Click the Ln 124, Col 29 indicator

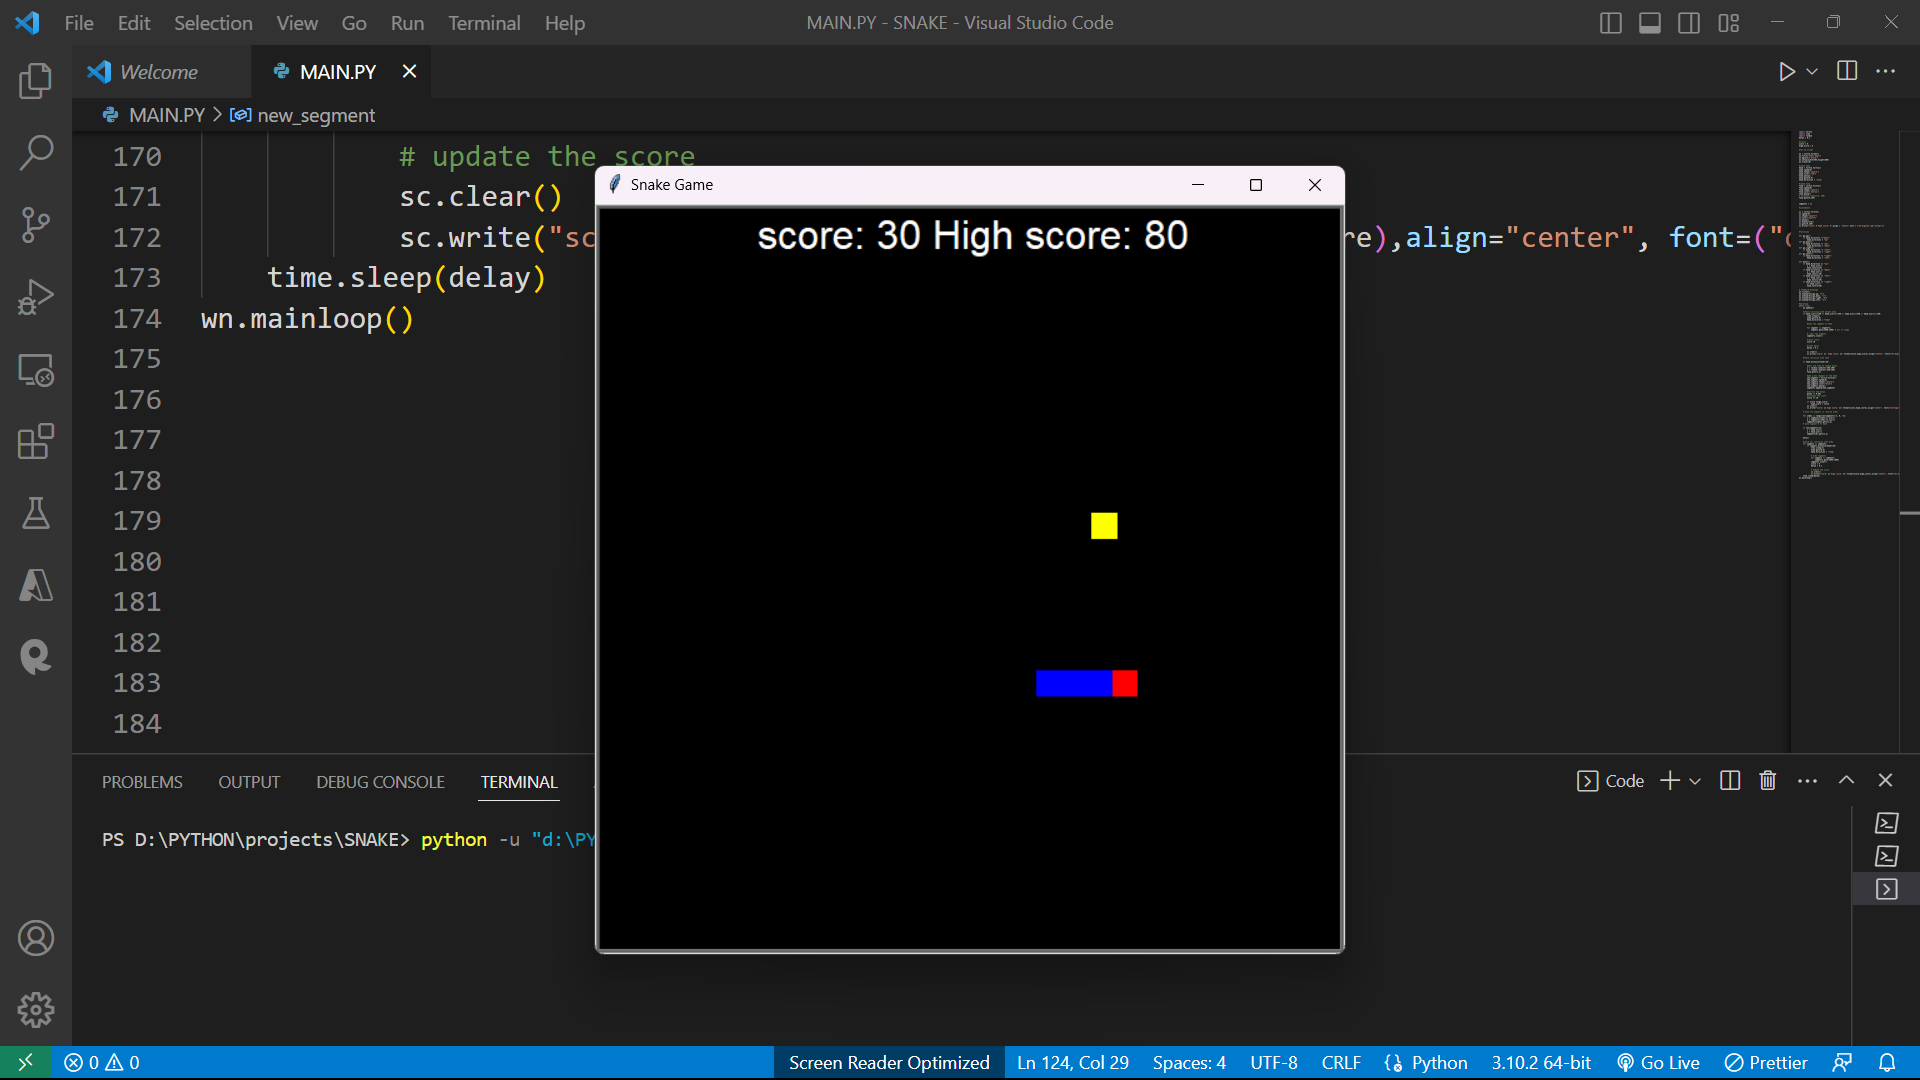(1073, 1062)
